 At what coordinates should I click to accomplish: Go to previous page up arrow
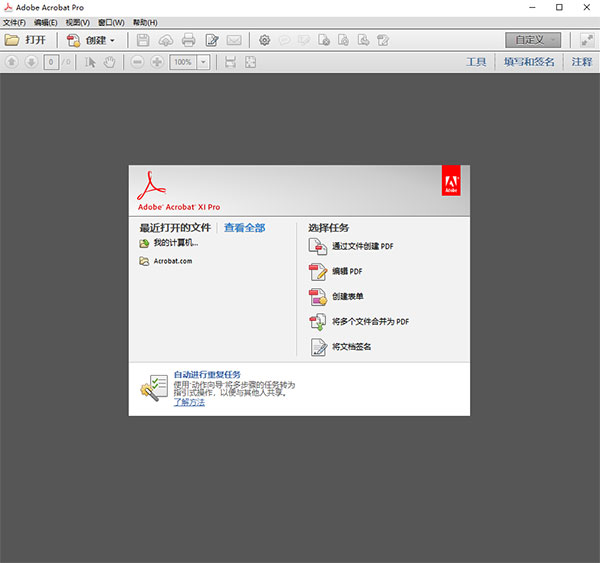[11, 62]
